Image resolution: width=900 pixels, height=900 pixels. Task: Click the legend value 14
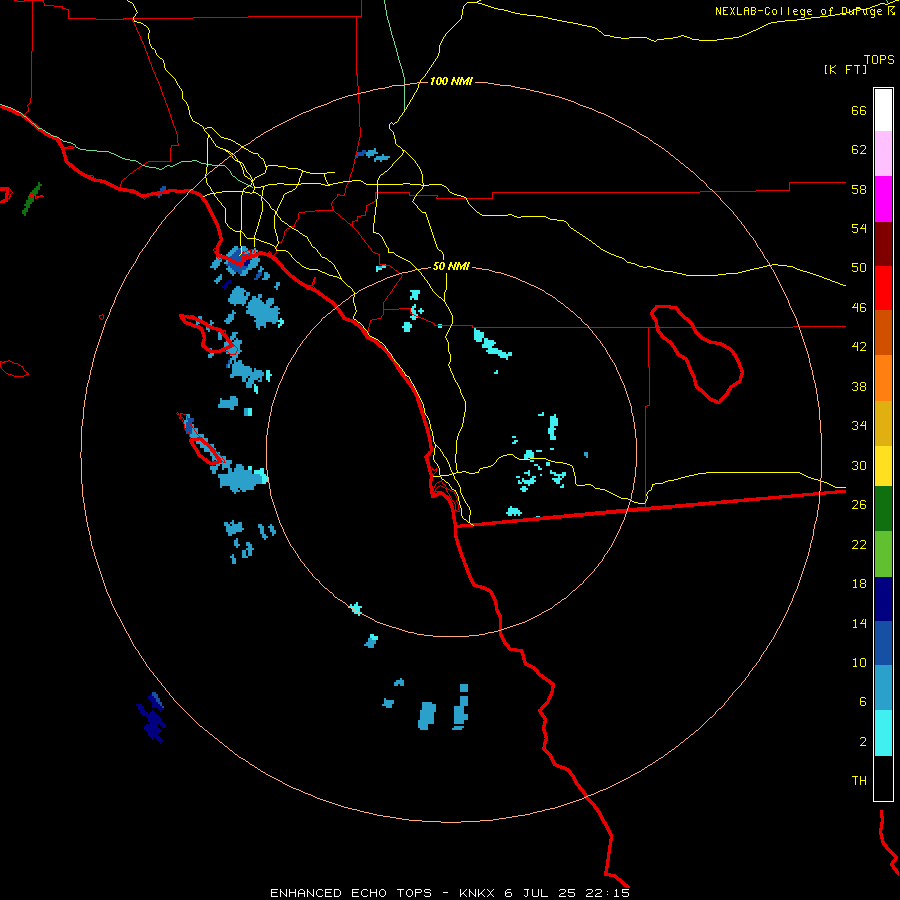click(859, 623)
